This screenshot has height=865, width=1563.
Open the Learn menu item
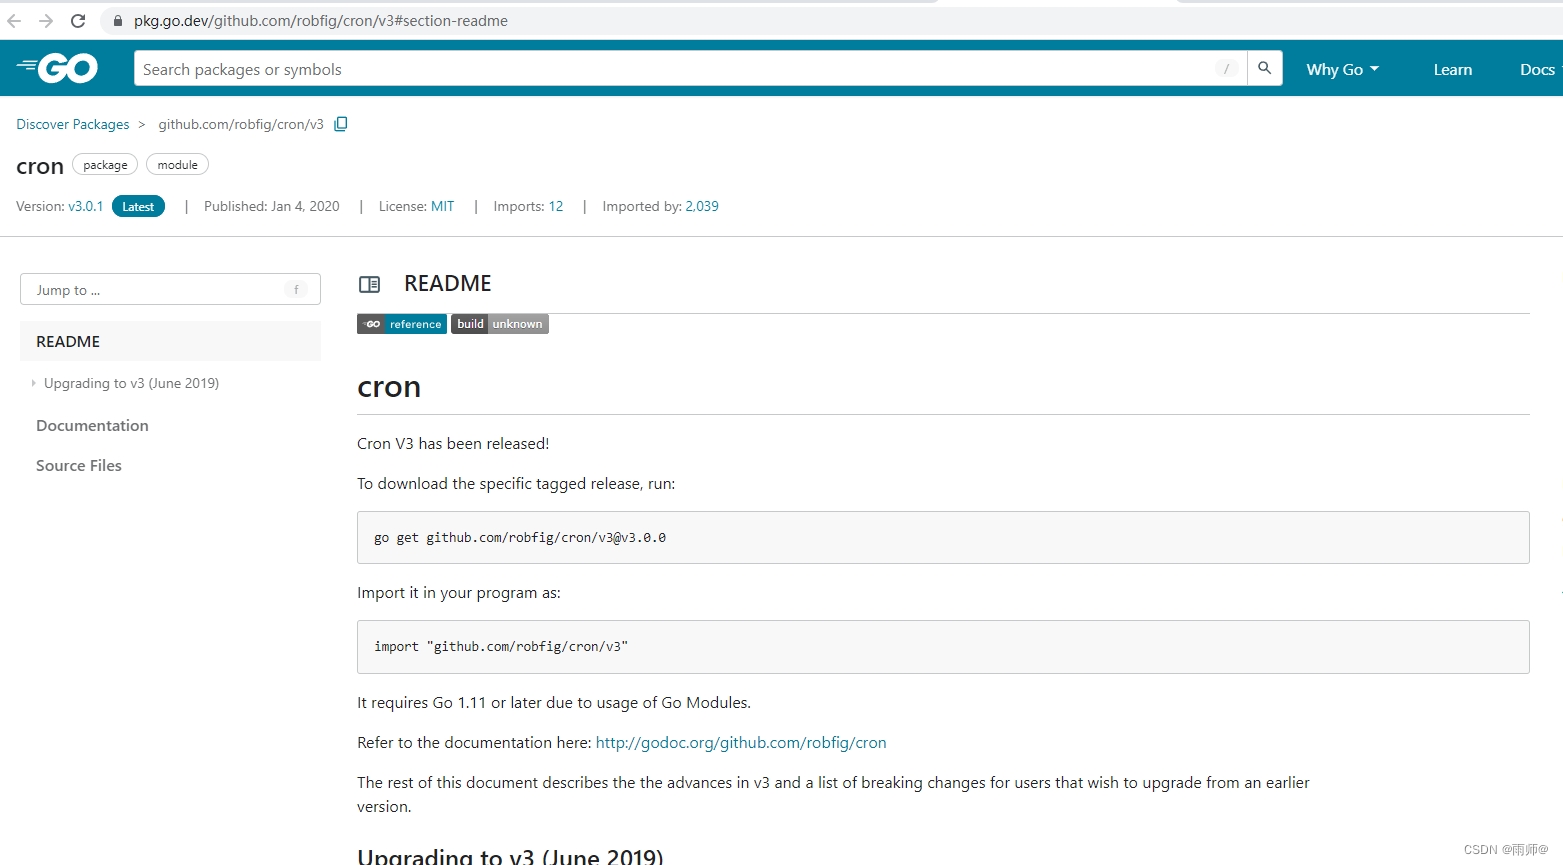pos(1453,69)
